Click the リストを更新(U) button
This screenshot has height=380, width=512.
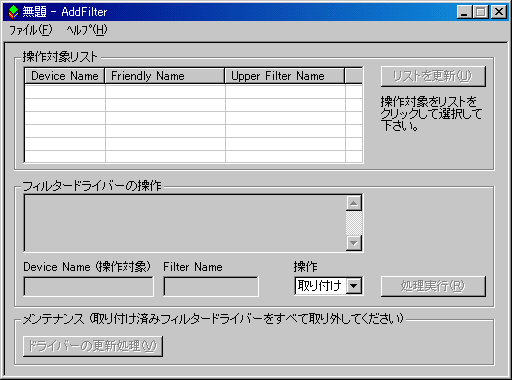433,76
